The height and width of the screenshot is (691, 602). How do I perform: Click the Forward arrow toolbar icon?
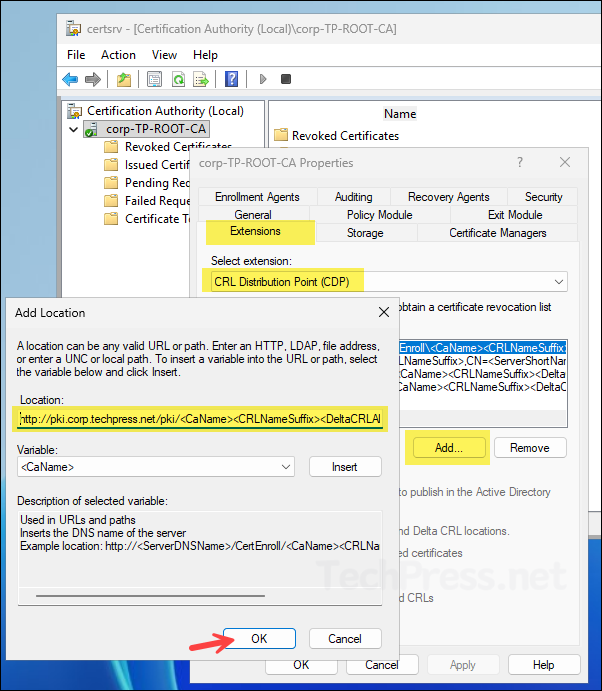pyautogui.click(x=93, y=79)
